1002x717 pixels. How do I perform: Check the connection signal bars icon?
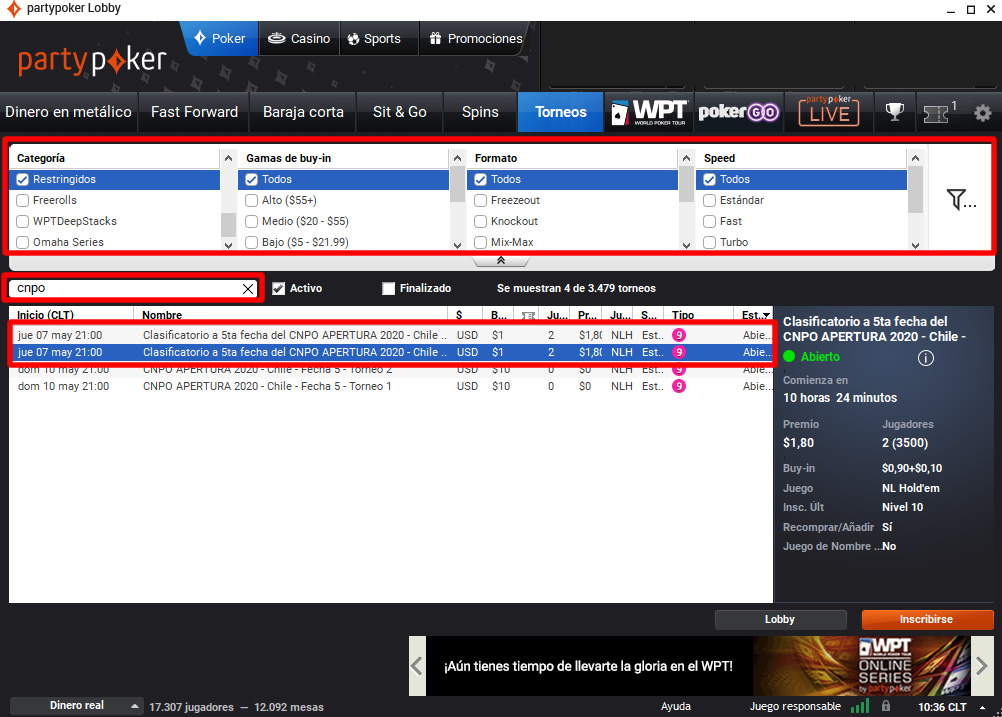[860, 706]
